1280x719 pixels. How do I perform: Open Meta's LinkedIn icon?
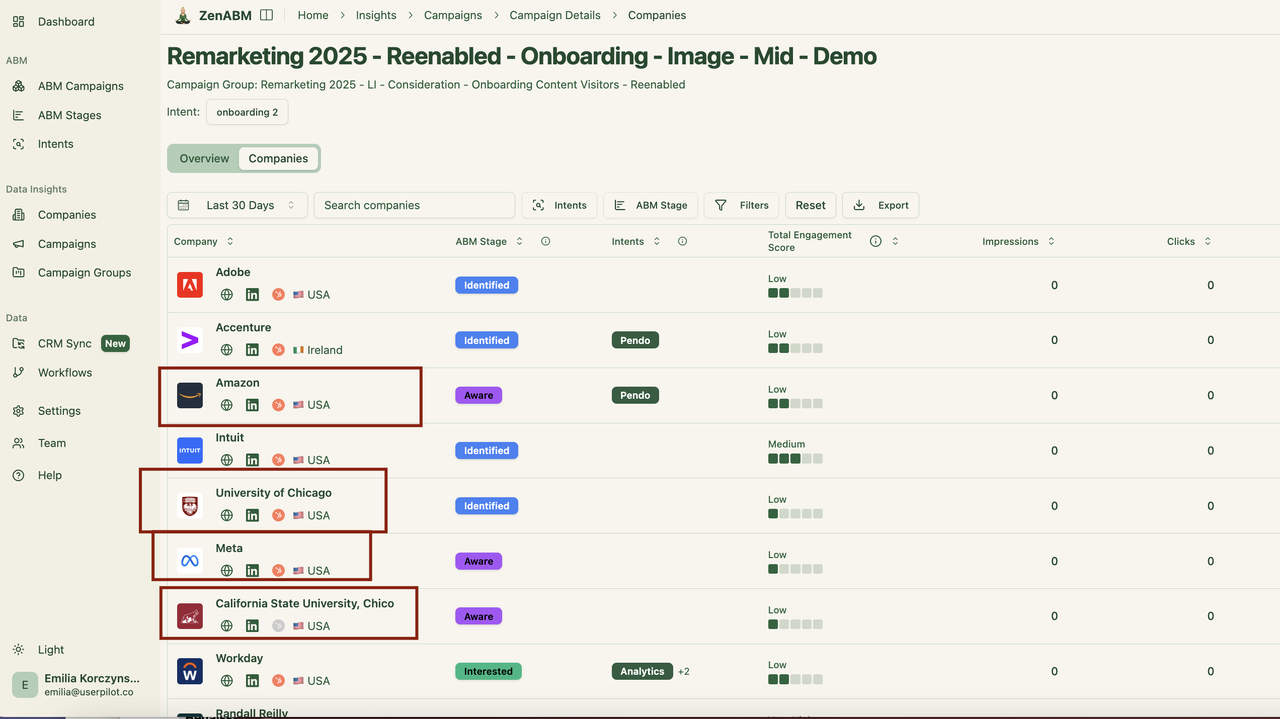tap(252, 571)
